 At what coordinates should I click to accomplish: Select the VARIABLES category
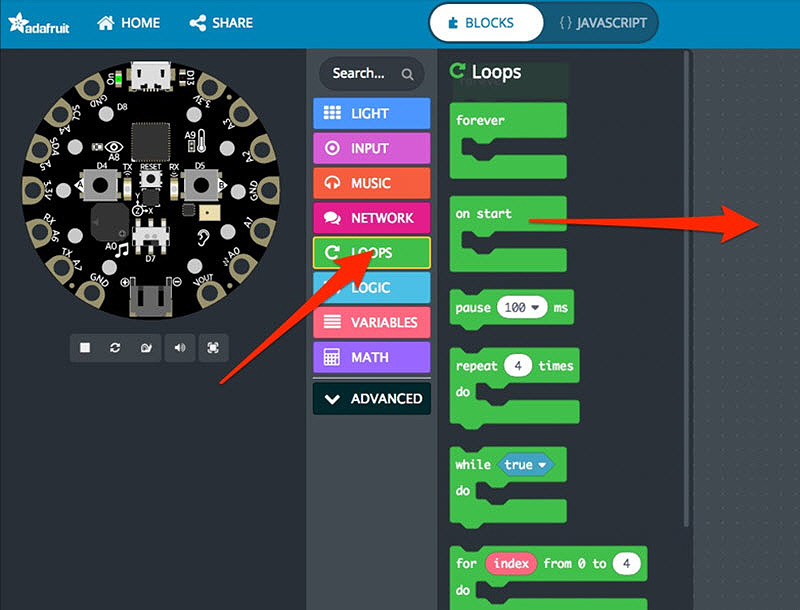tap(371, 322)
